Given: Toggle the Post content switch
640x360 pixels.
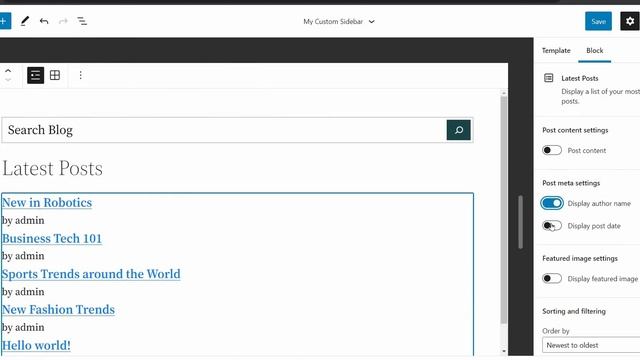Looking at the screenshot, I should (x=552, y=150).
